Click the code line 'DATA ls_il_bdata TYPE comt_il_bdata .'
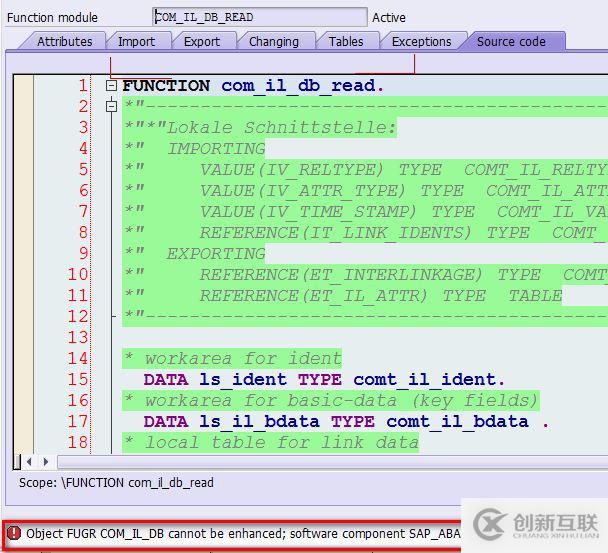The height and width of the screenshot is (553, 608). [x=346, y=422]
